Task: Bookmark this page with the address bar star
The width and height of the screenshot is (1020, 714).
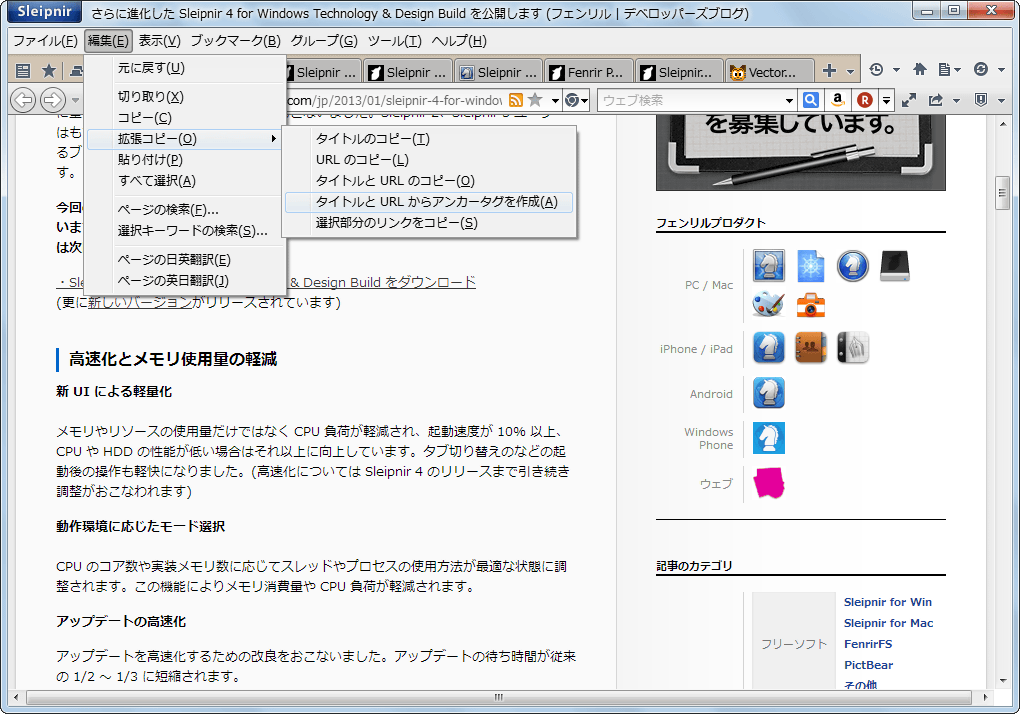Action: coord(535,99)
